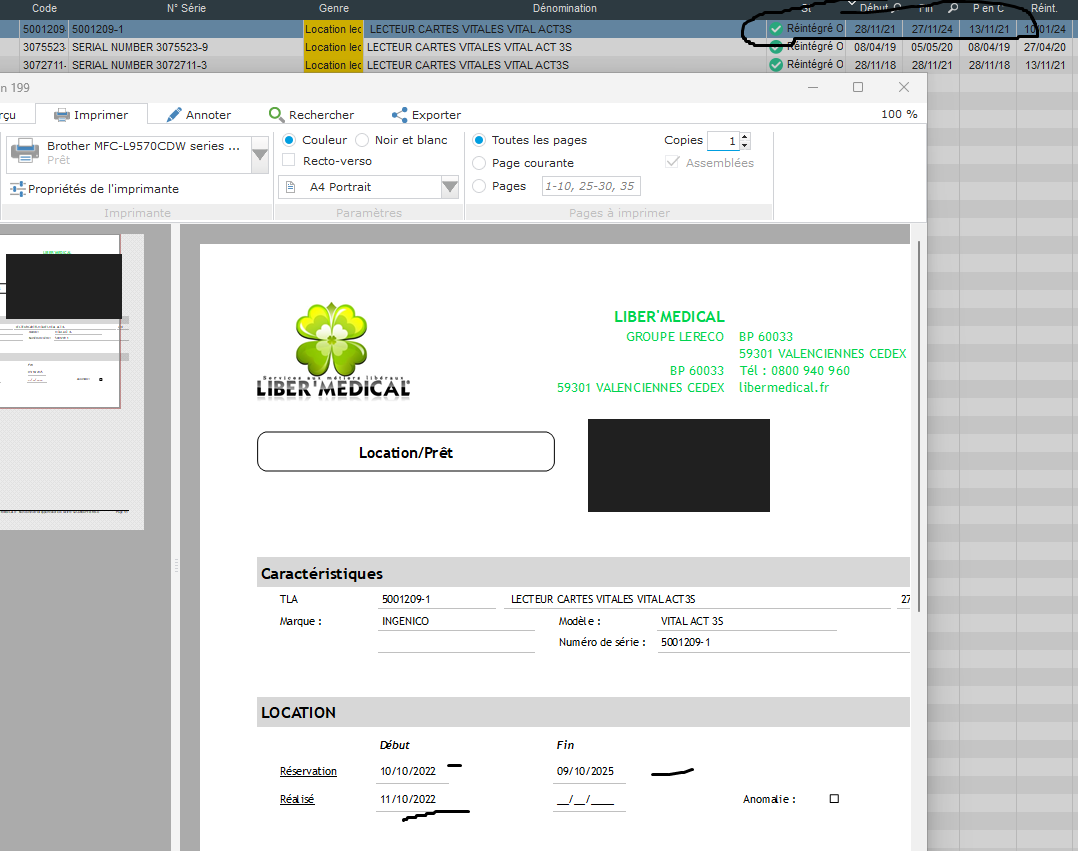Open the Brother MFC-L9570CDW printer dropdown
This screenshot has width=1078, height=851.
(260, 155)
